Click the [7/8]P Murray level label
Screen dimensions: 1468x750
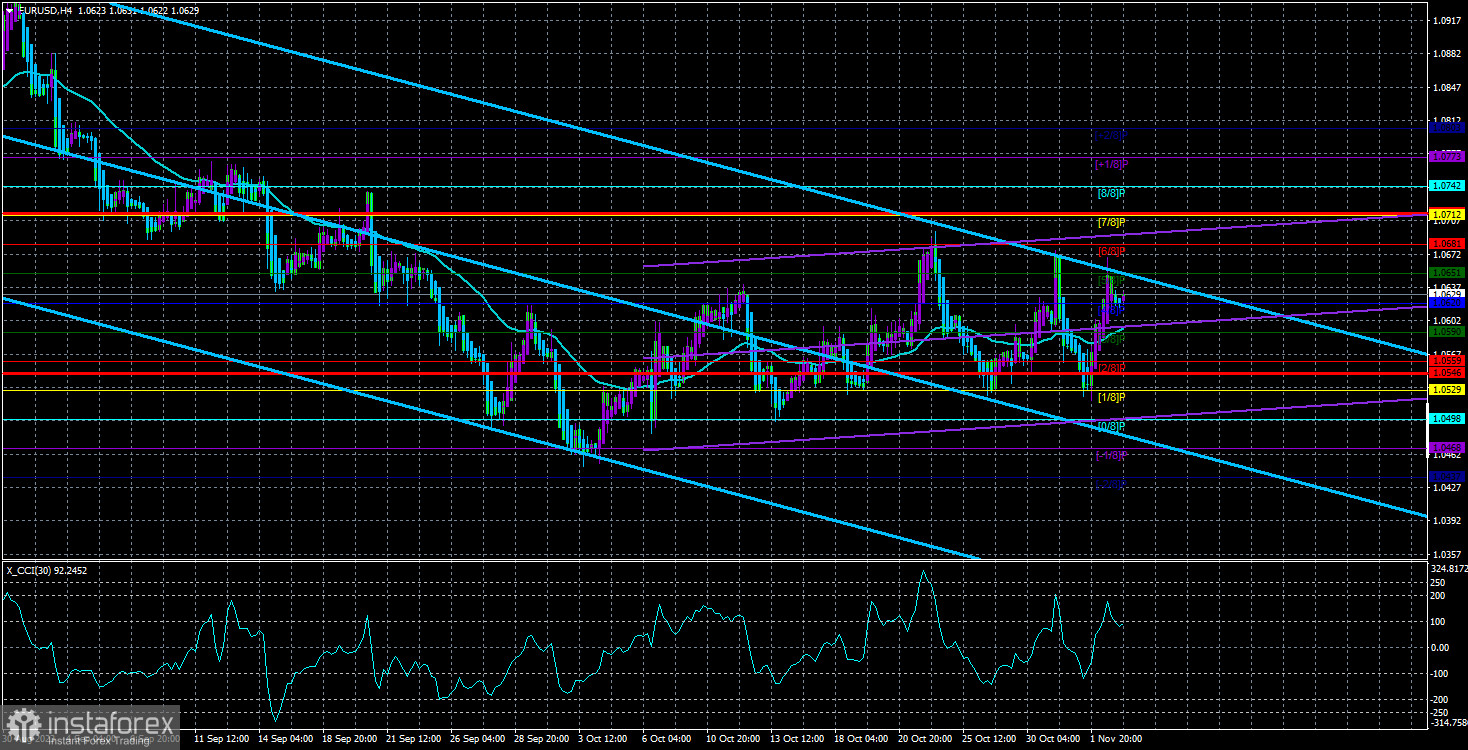[x=1111, y=222]
